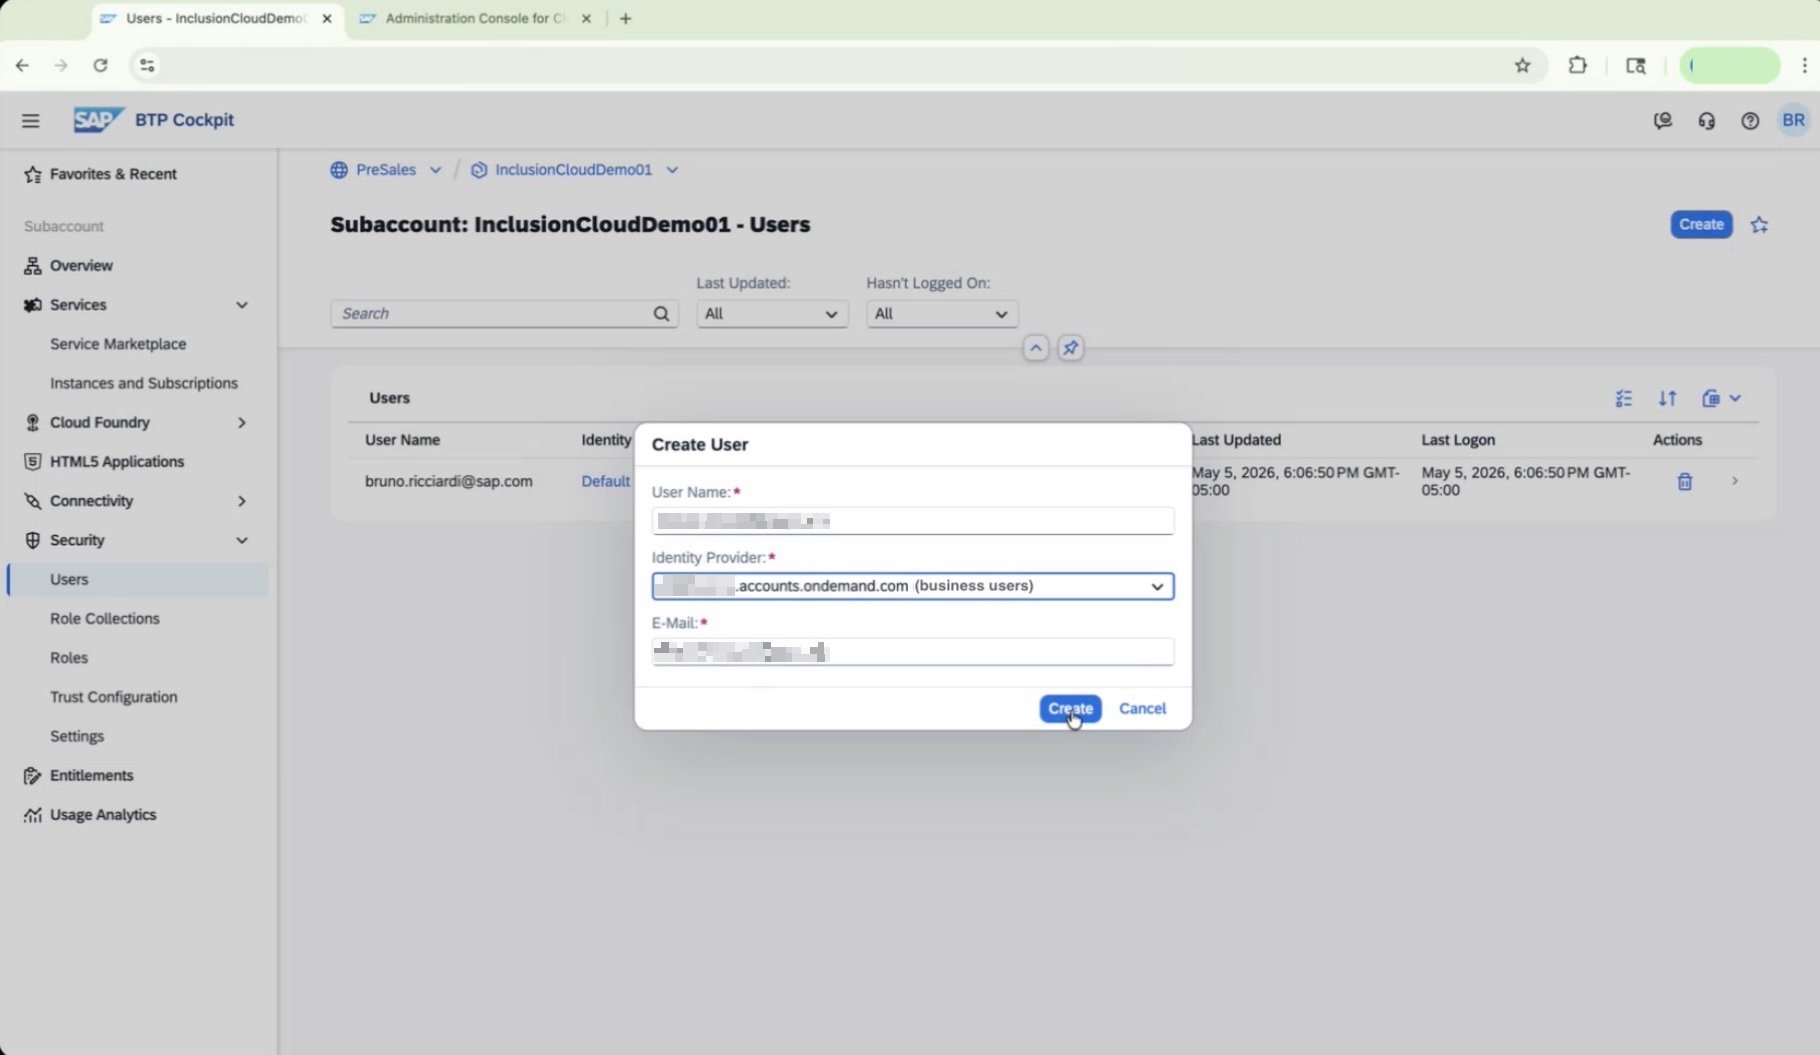Select the Users browser tab

(x=218, y=19)
